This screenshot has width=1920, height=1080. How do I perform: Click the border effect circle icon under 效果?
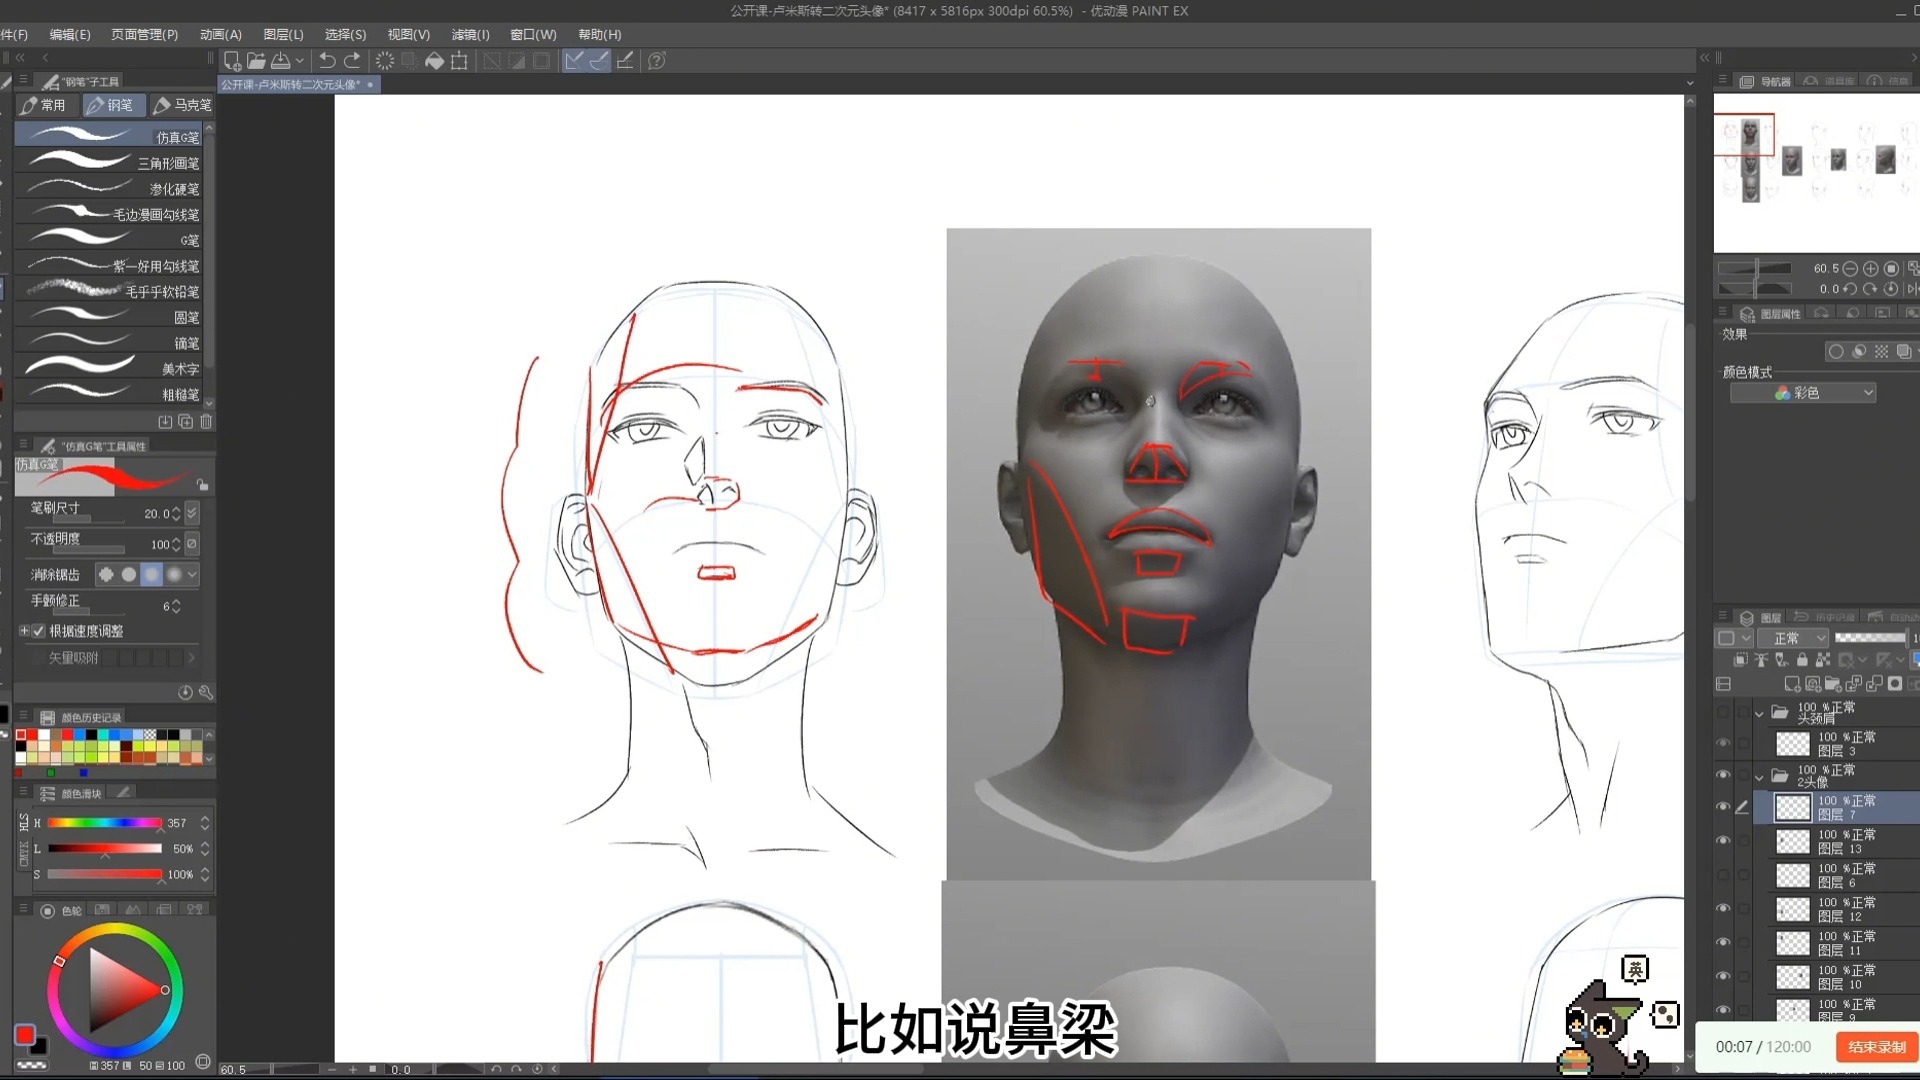coord(1836,352)
